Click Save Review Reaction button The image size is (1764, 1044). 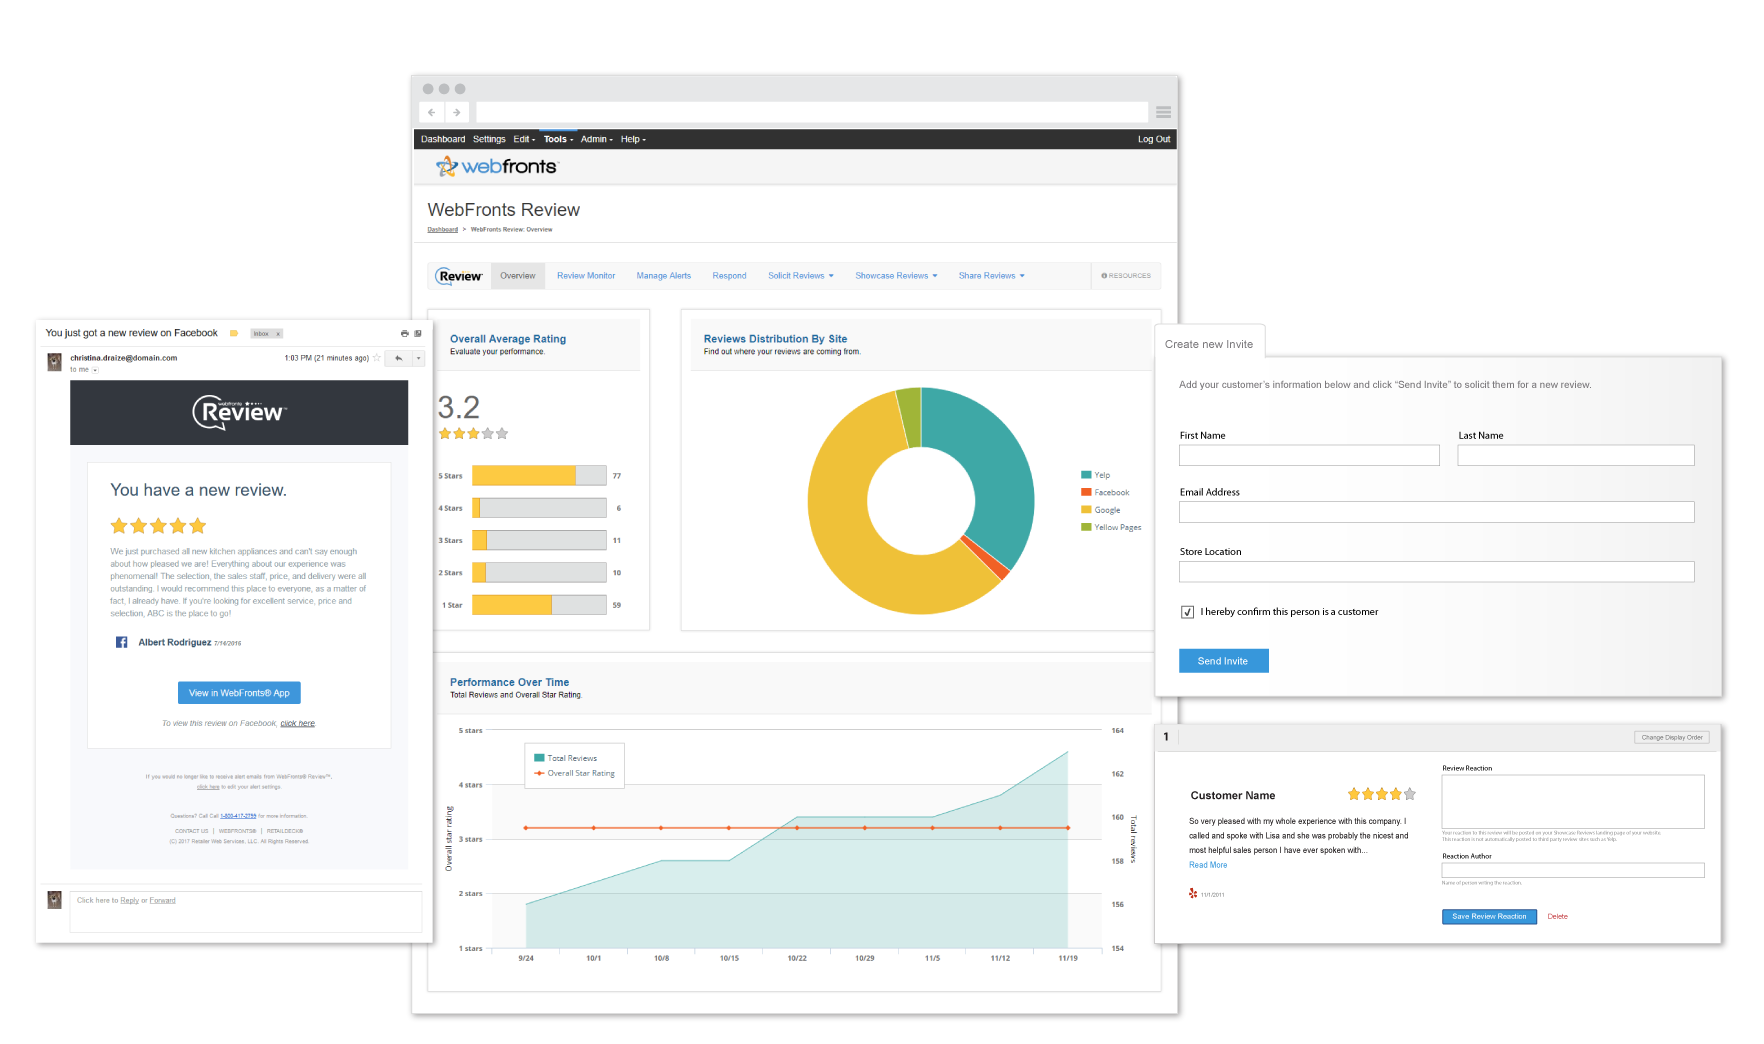1489,916
